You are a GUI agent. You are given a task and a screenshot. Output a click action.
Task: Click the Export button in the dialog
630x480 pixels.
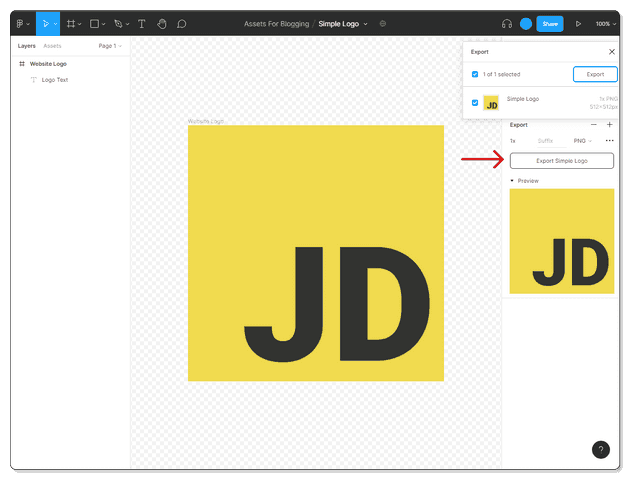point(595,74)
